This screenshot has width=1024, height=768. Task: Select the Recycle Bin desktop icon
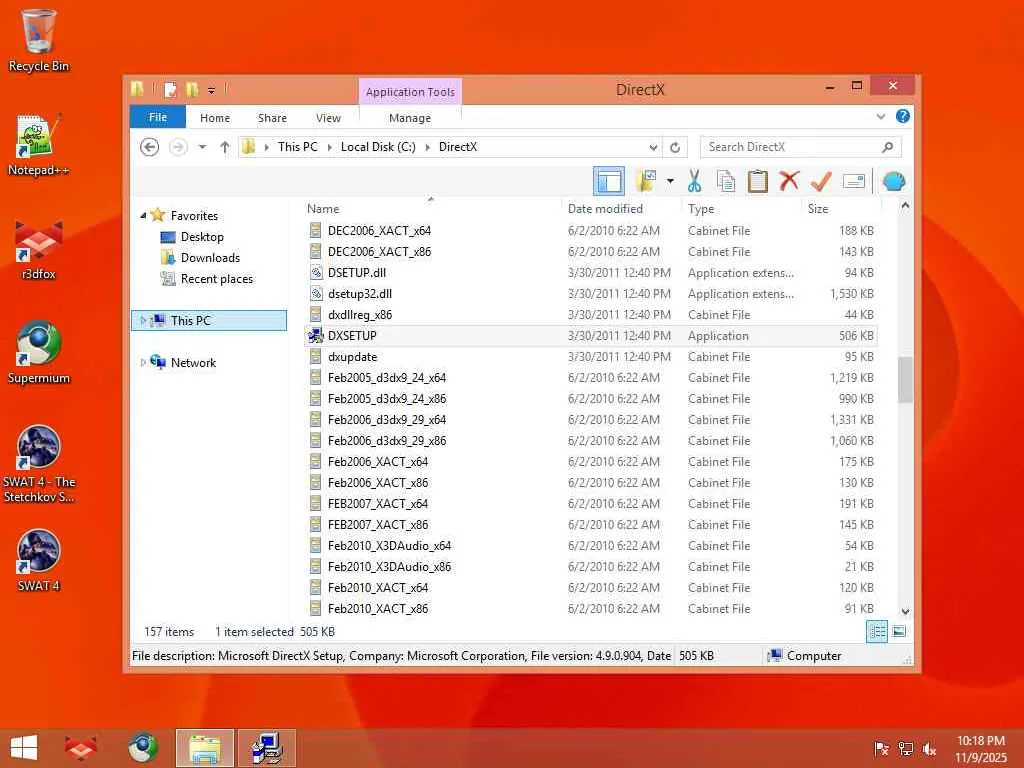pos(39,40)
